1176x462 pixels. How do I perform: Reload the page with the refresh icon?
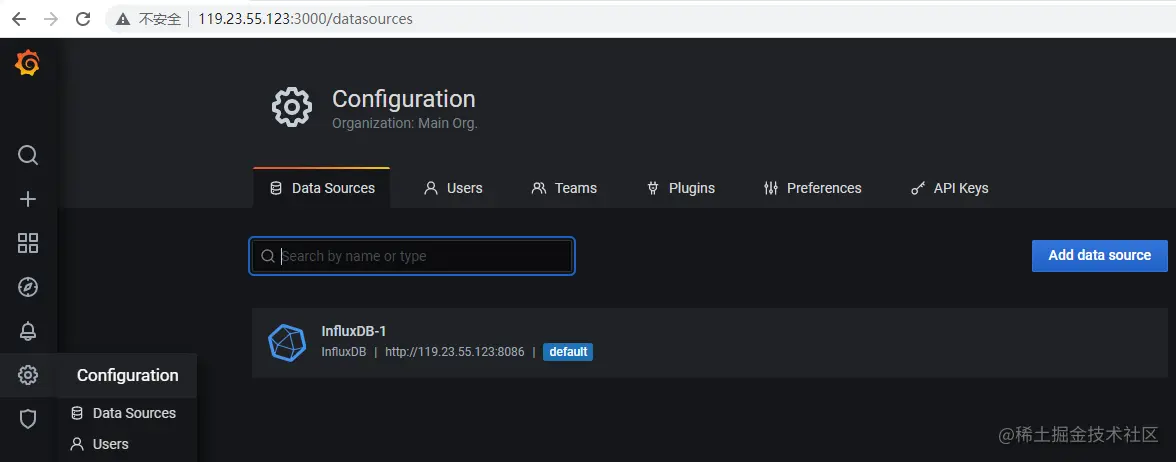[83, 19]
